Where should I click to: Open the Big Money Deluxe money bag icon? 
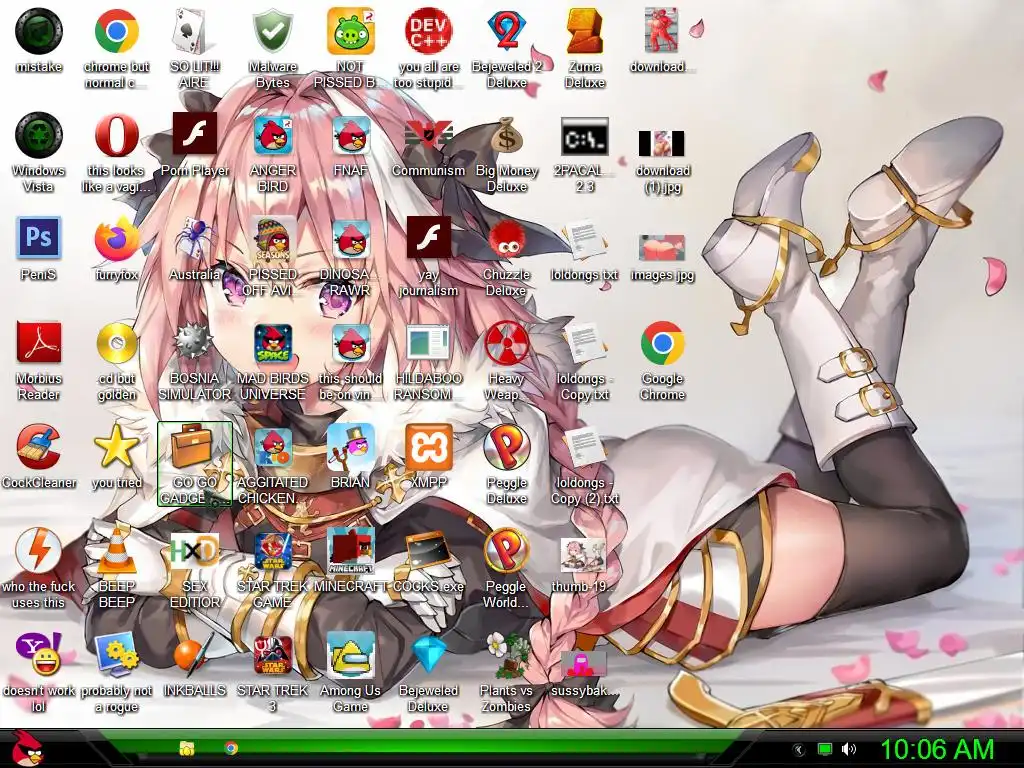[x=507, y=135]
